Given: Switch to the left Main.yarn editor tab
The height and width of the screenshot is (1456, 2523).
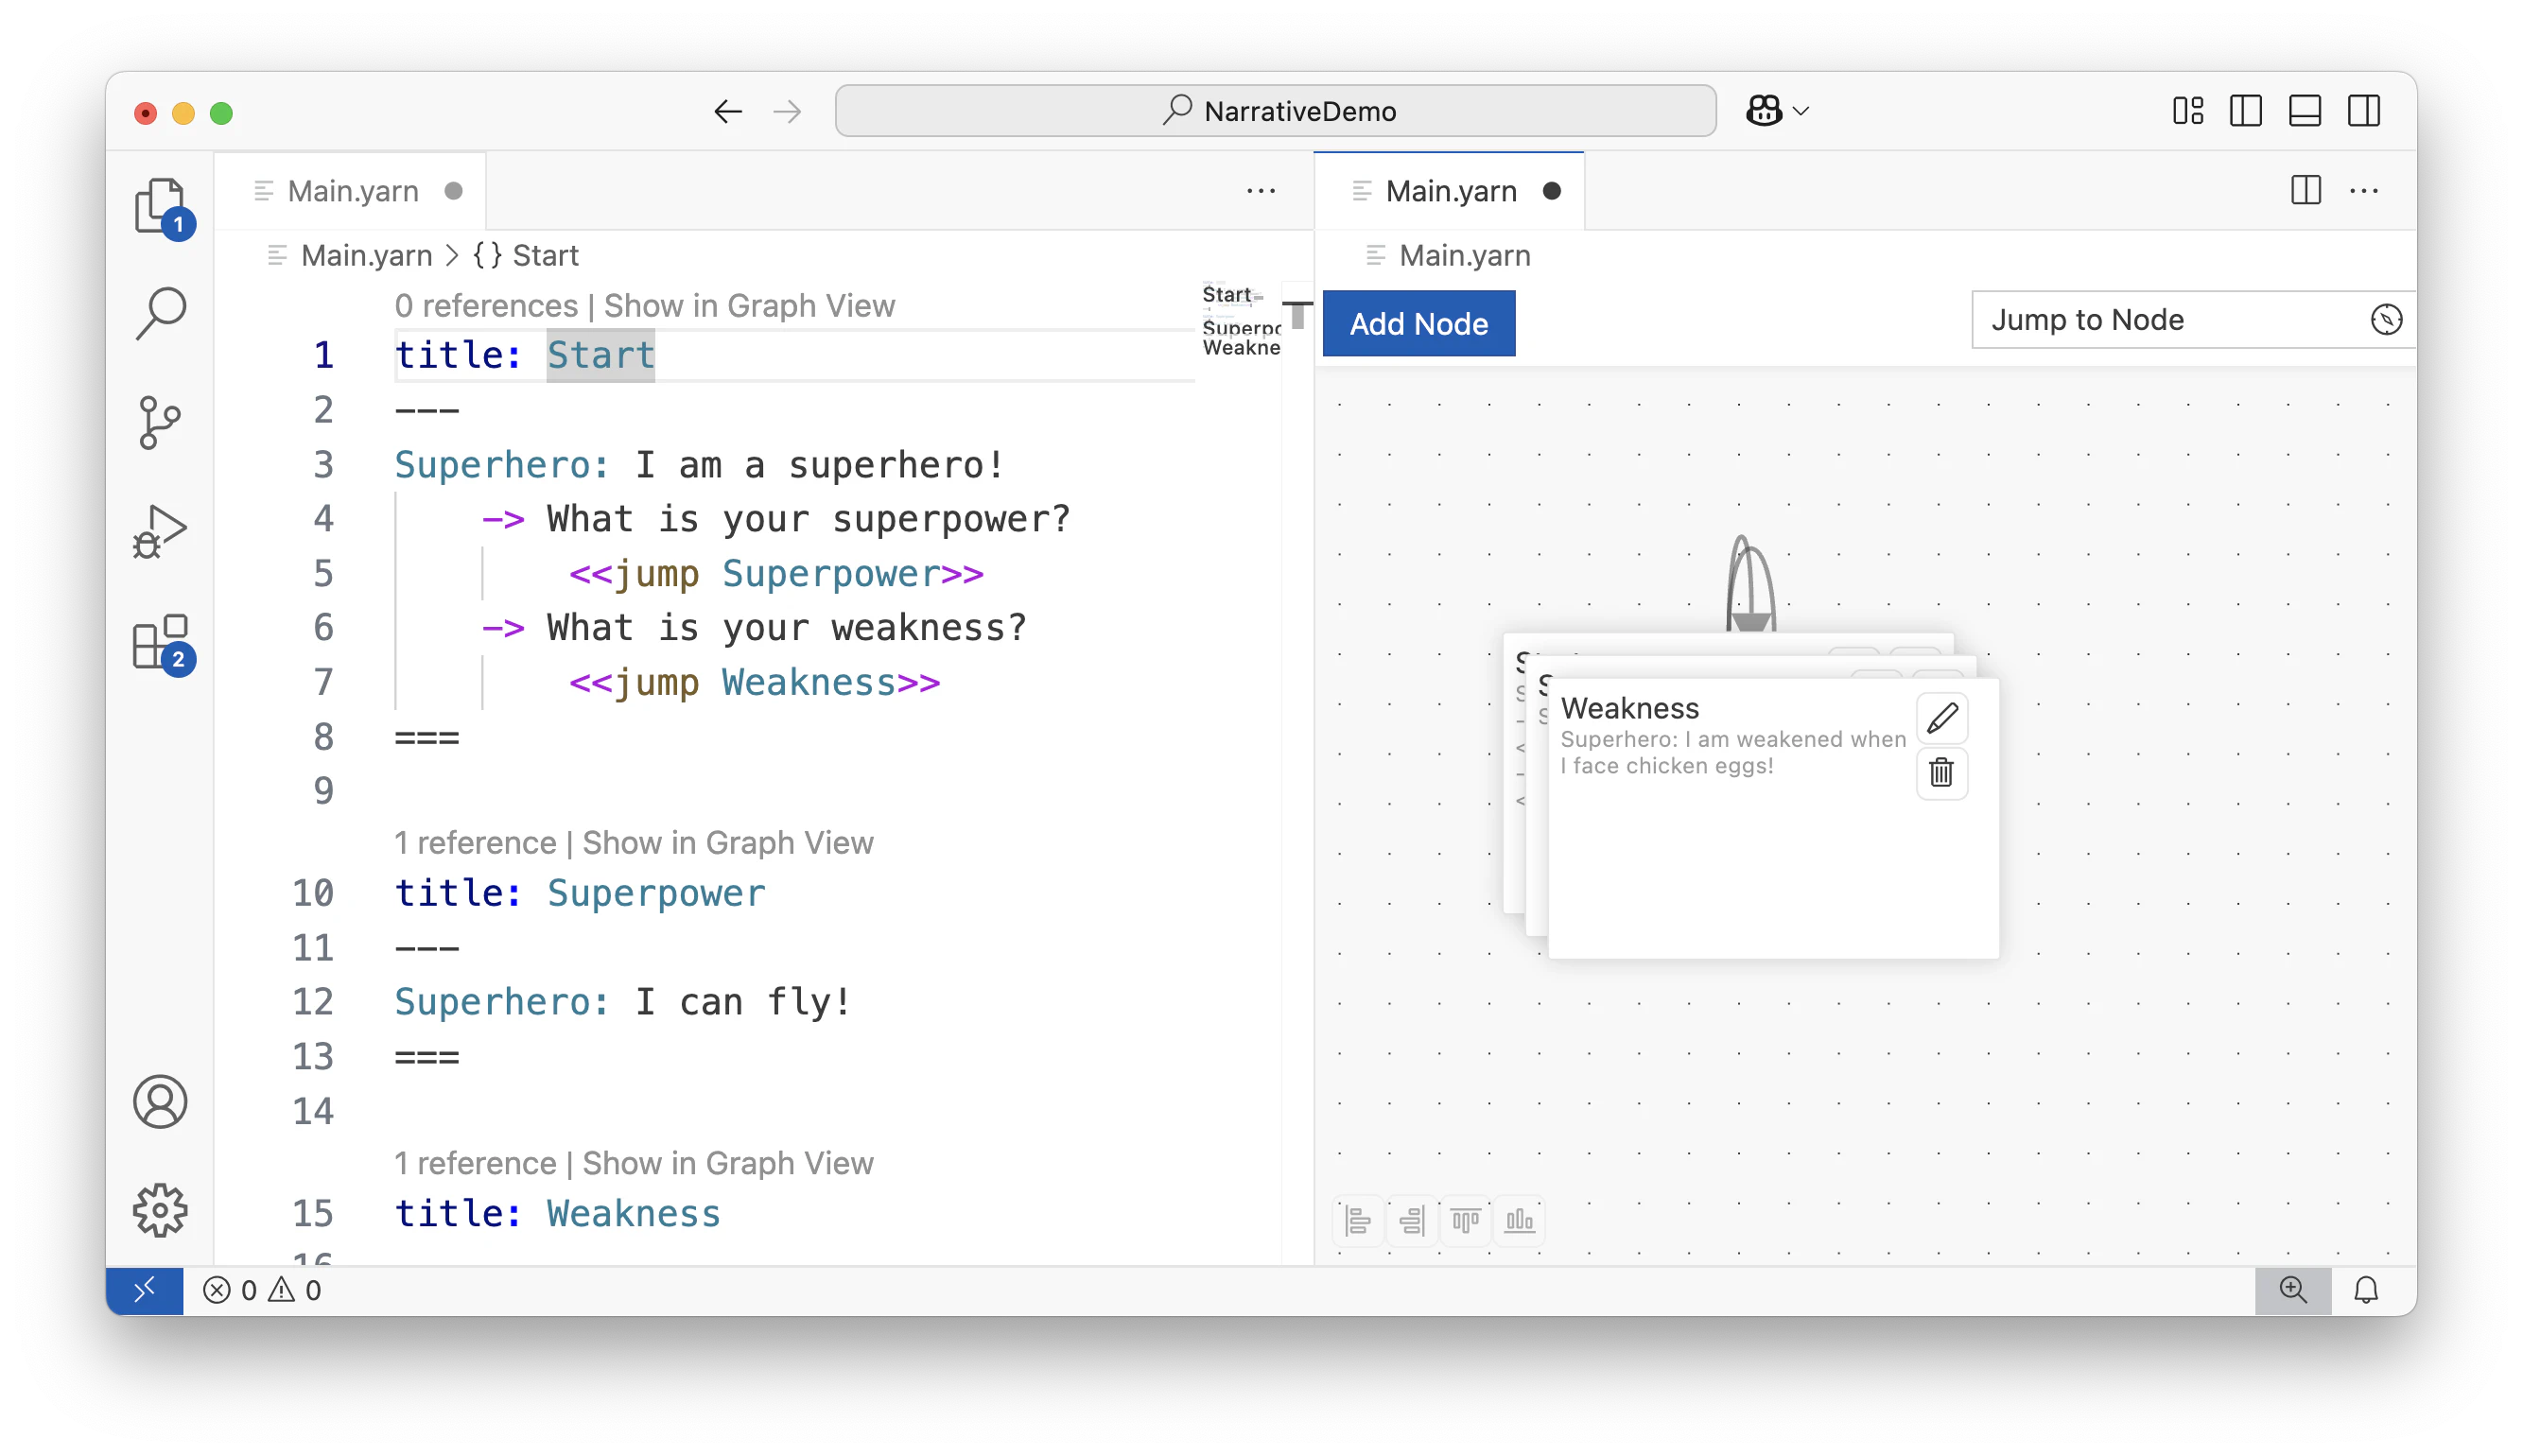Looking at the screenshot, I should (x=352, y=191).
